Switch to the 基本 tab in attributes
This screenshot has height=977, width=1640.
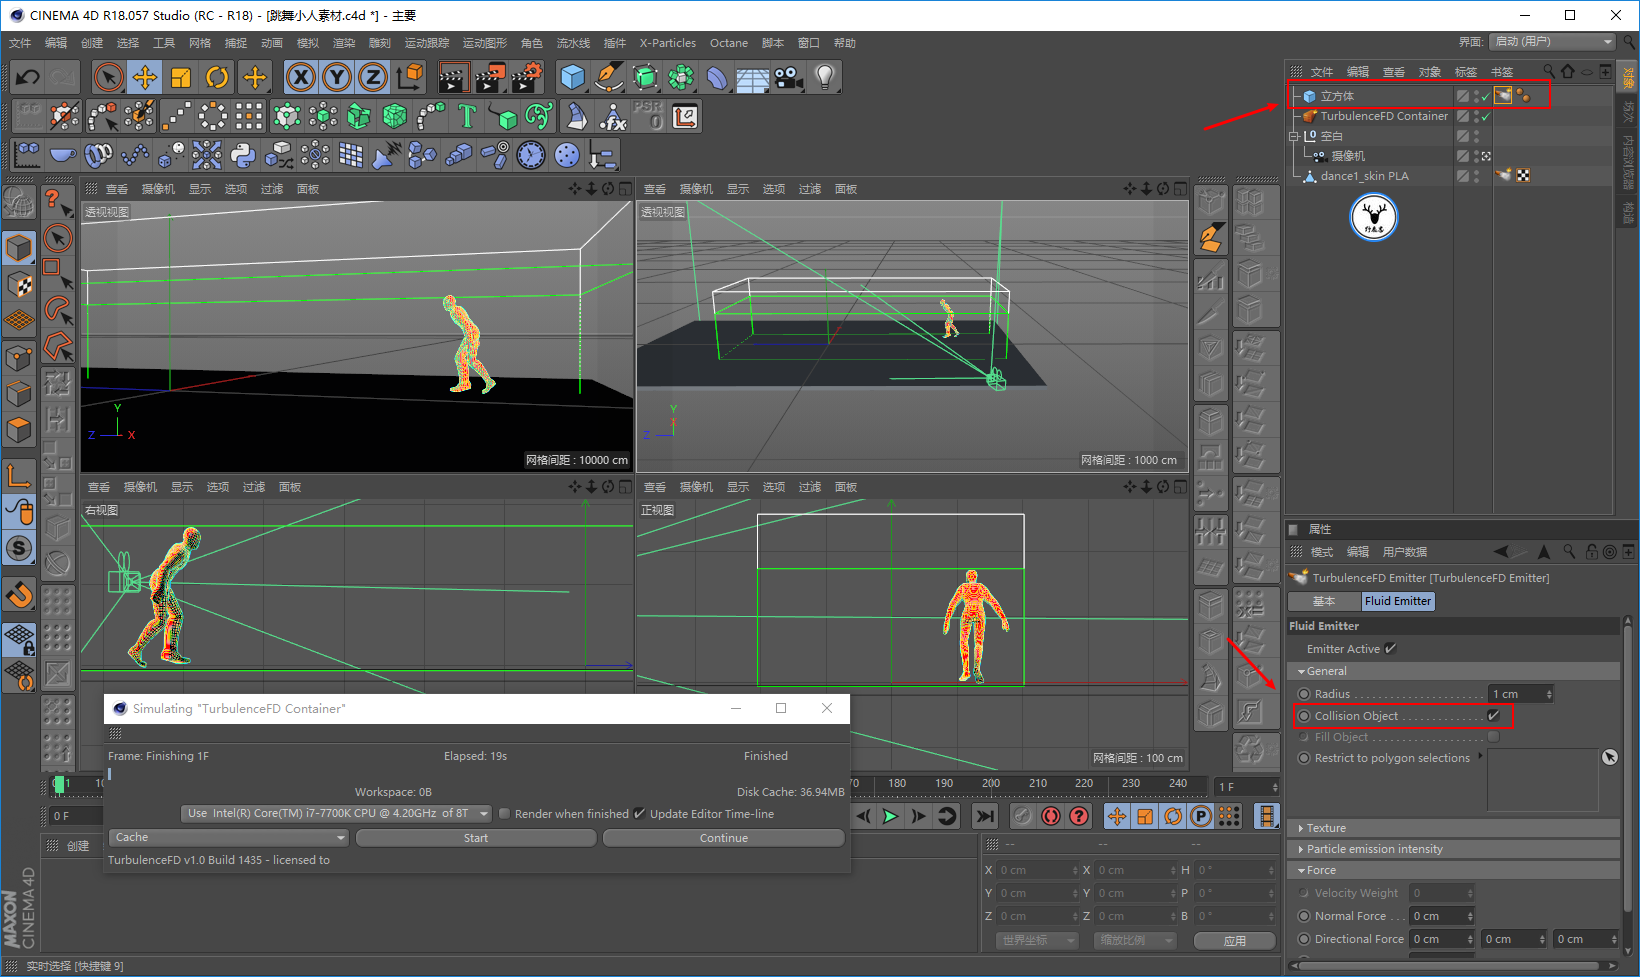pyautogui.click(x=1324, y=601)
